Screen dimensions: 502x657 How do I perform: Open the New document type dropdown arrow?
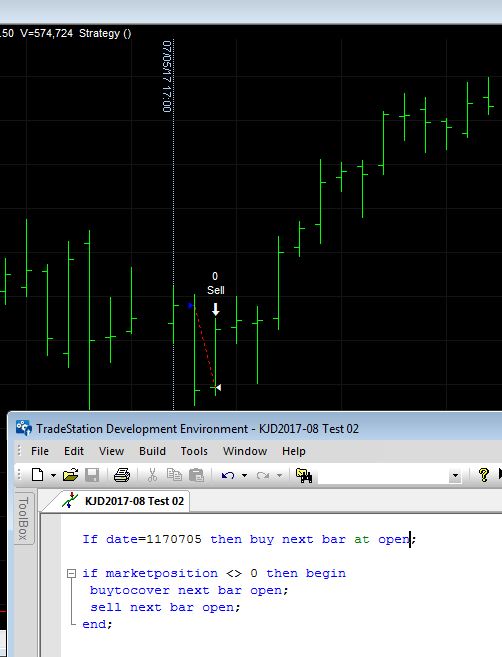53,476
